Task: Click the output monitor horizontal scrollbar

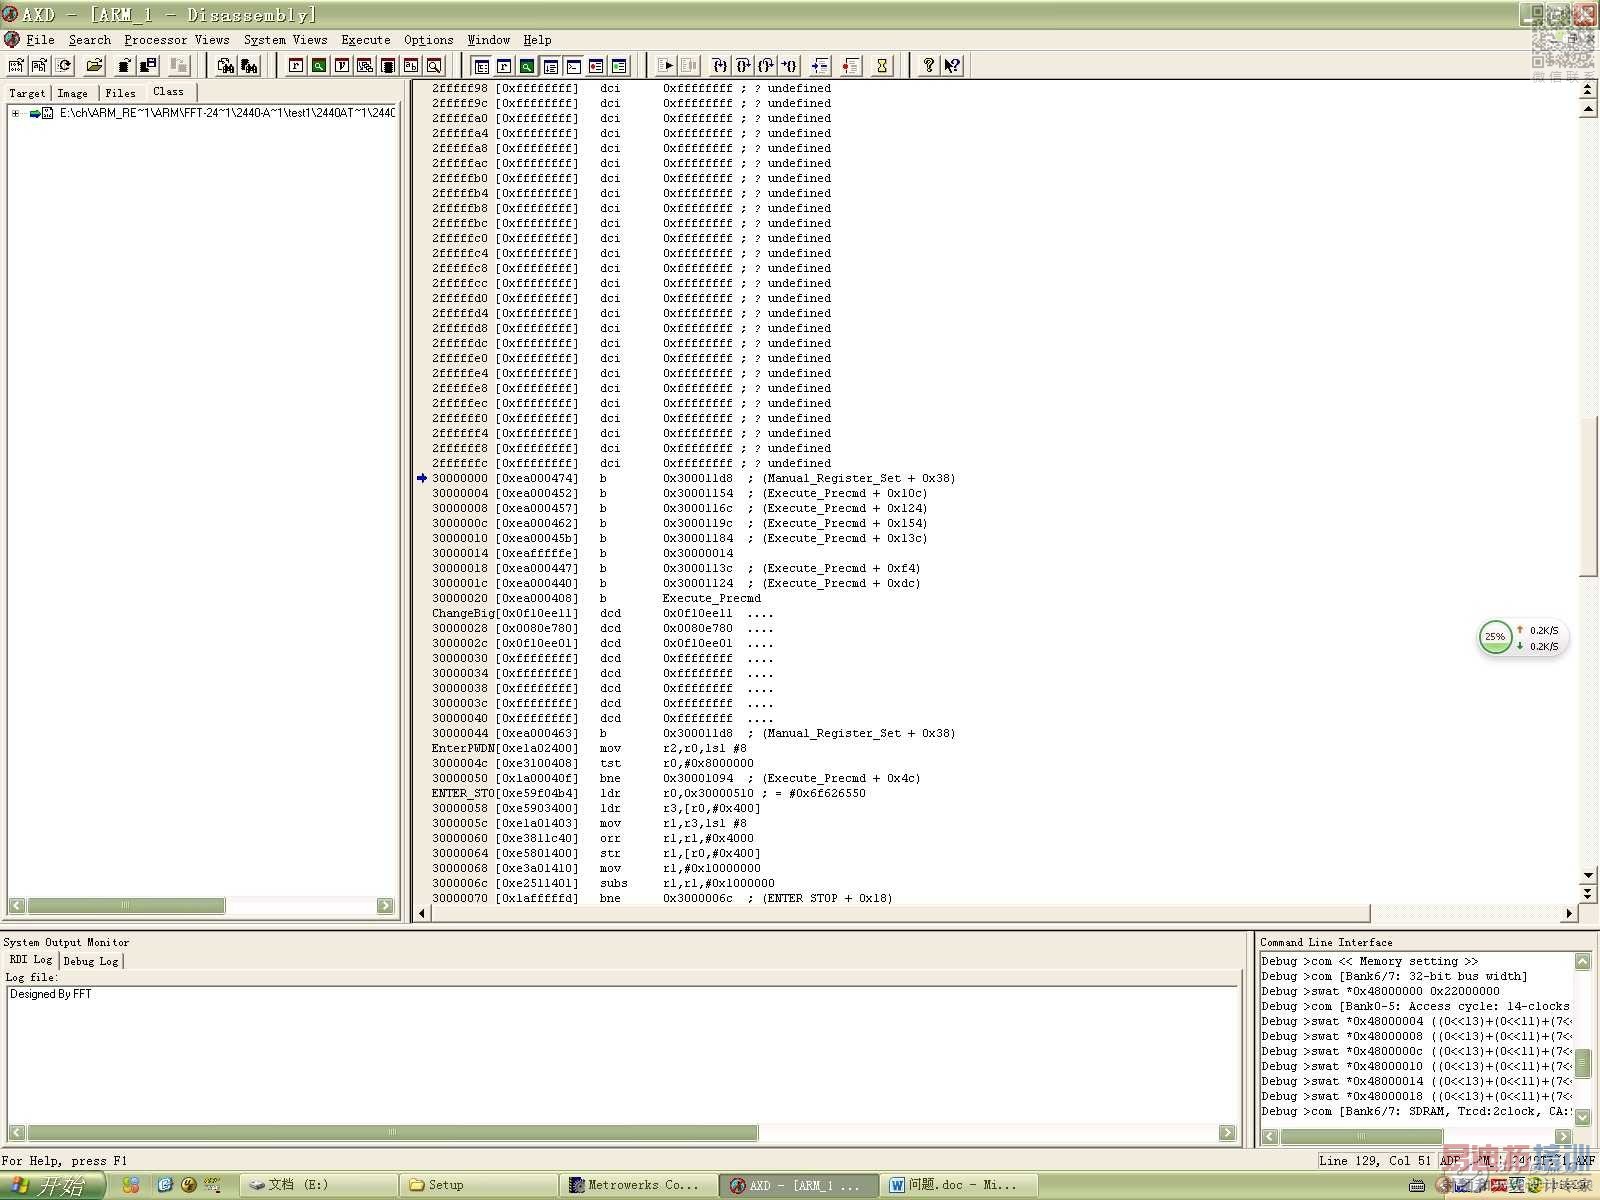Action: 392,1133
